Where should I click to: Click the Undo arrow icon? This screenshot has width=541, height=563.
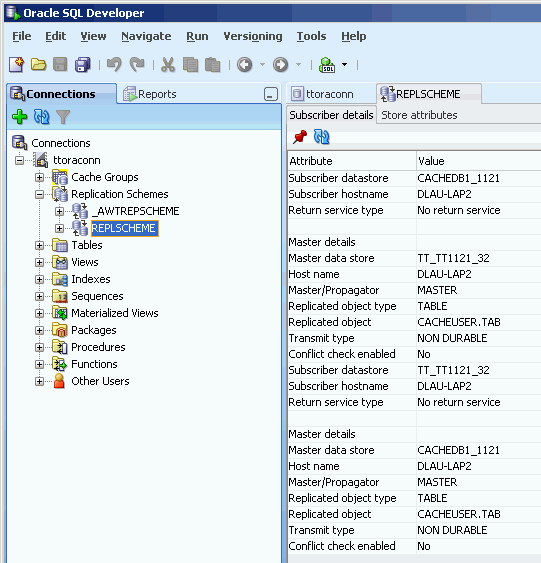tap(114, 65)
